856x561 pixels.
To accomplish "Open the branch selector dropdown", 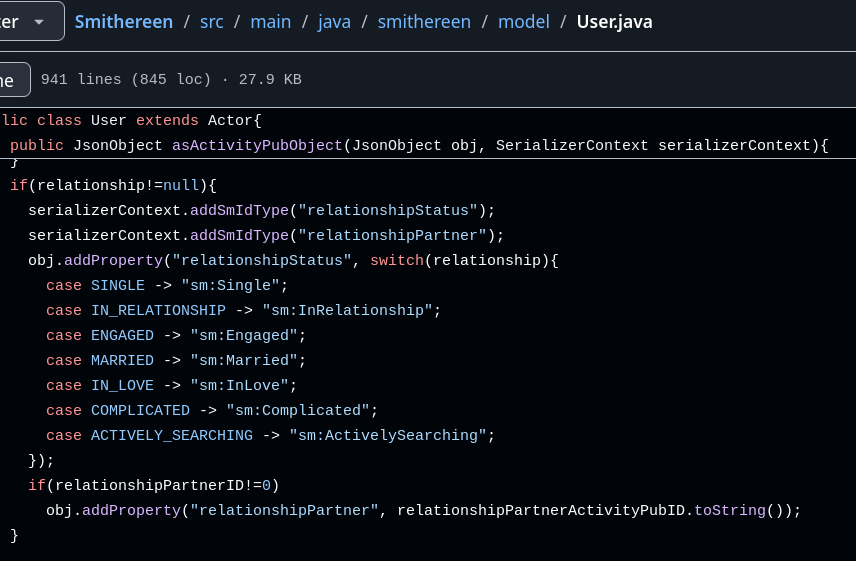I will (x=28, y=21).
